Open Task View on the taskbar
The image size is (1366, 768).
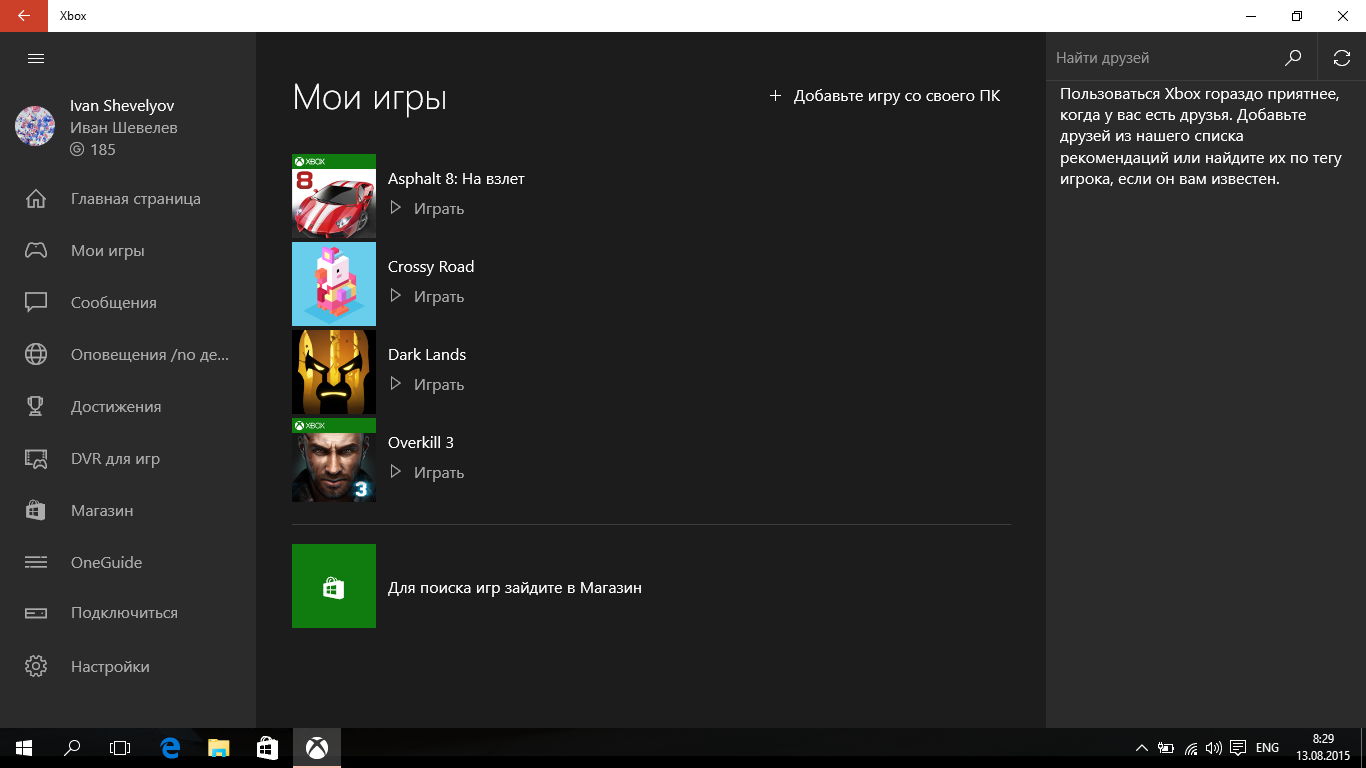(120, 748)
